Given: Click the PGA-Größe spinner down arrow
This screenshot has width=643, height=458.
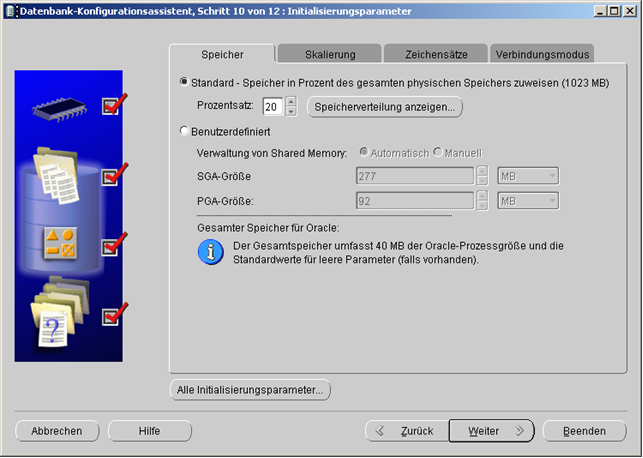Looking at the screenshot, I should (x=482, y=205).
